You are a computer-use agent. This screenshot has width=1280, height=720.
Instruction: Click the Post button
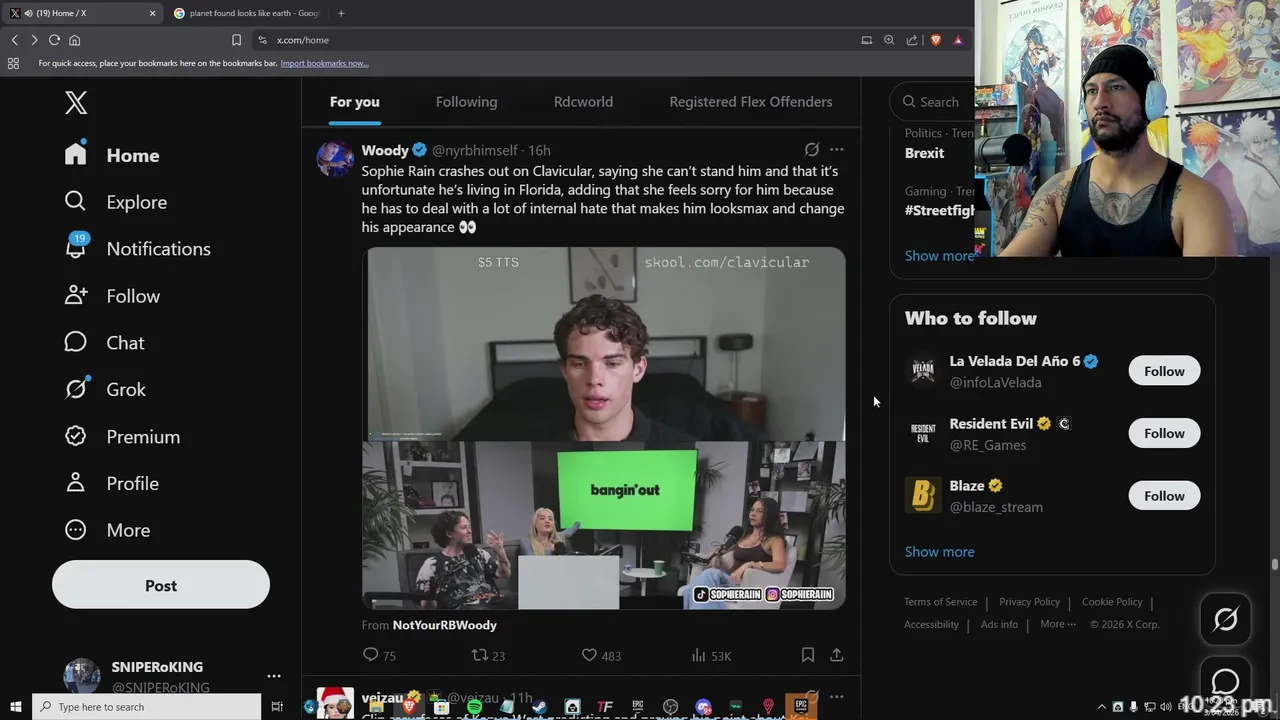pyautogui.click(x=161, y=585)
